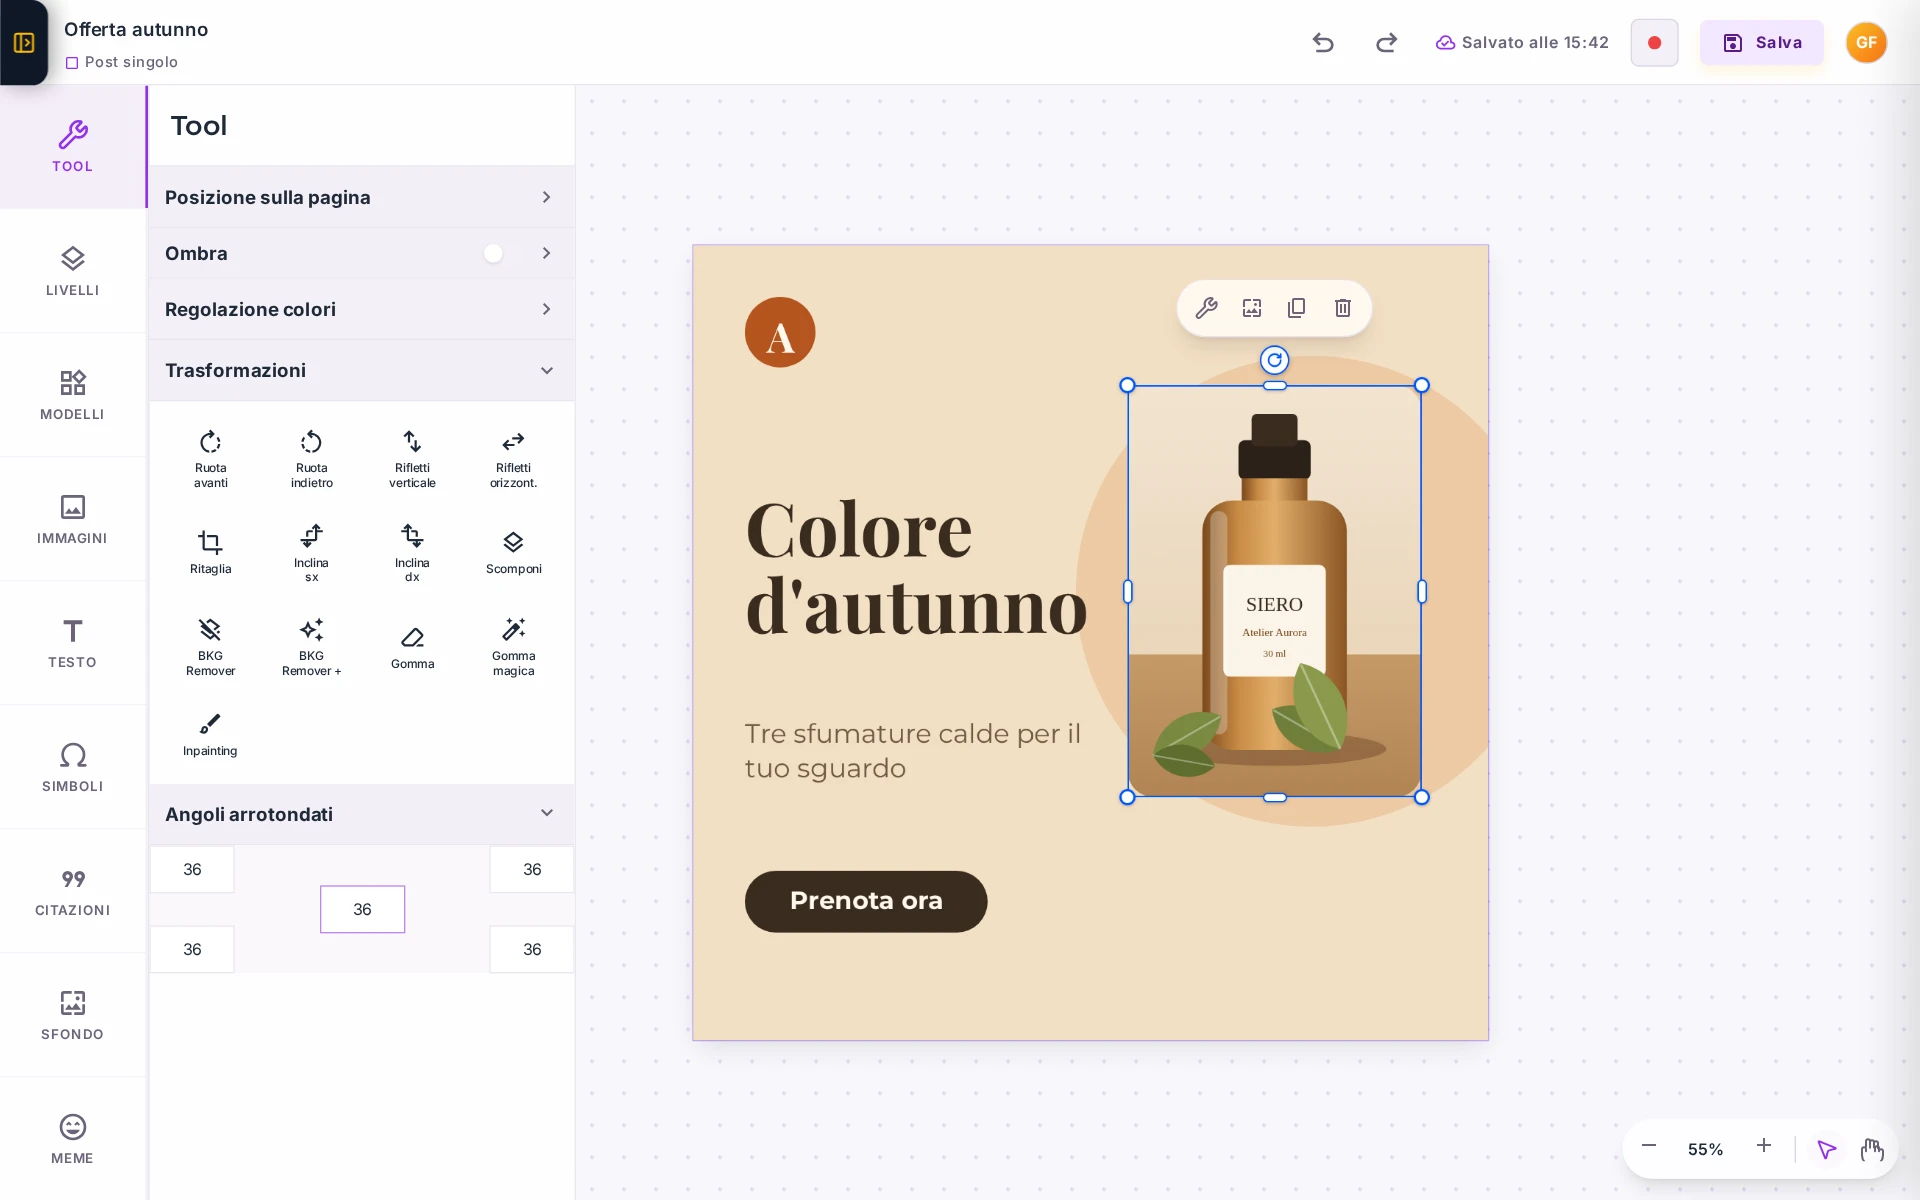The image size is (1920, 1200).
Task: Select the Ruota avanti transformation
Action: tap(210, 459)
